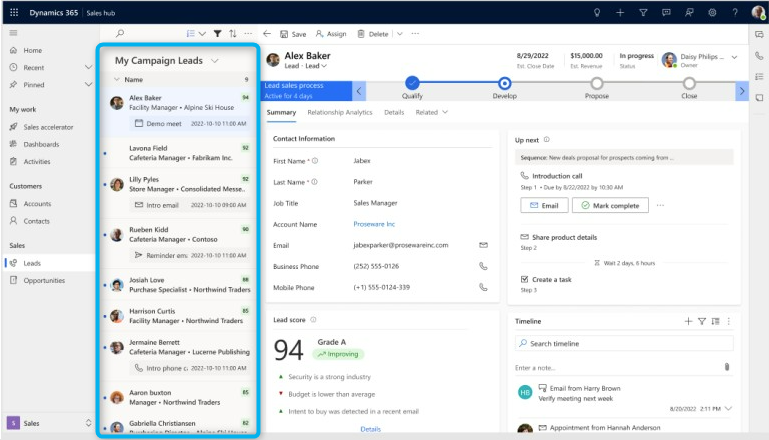Open the list view options dropdown
Screen dimensions: 769x440
(196, 33)
